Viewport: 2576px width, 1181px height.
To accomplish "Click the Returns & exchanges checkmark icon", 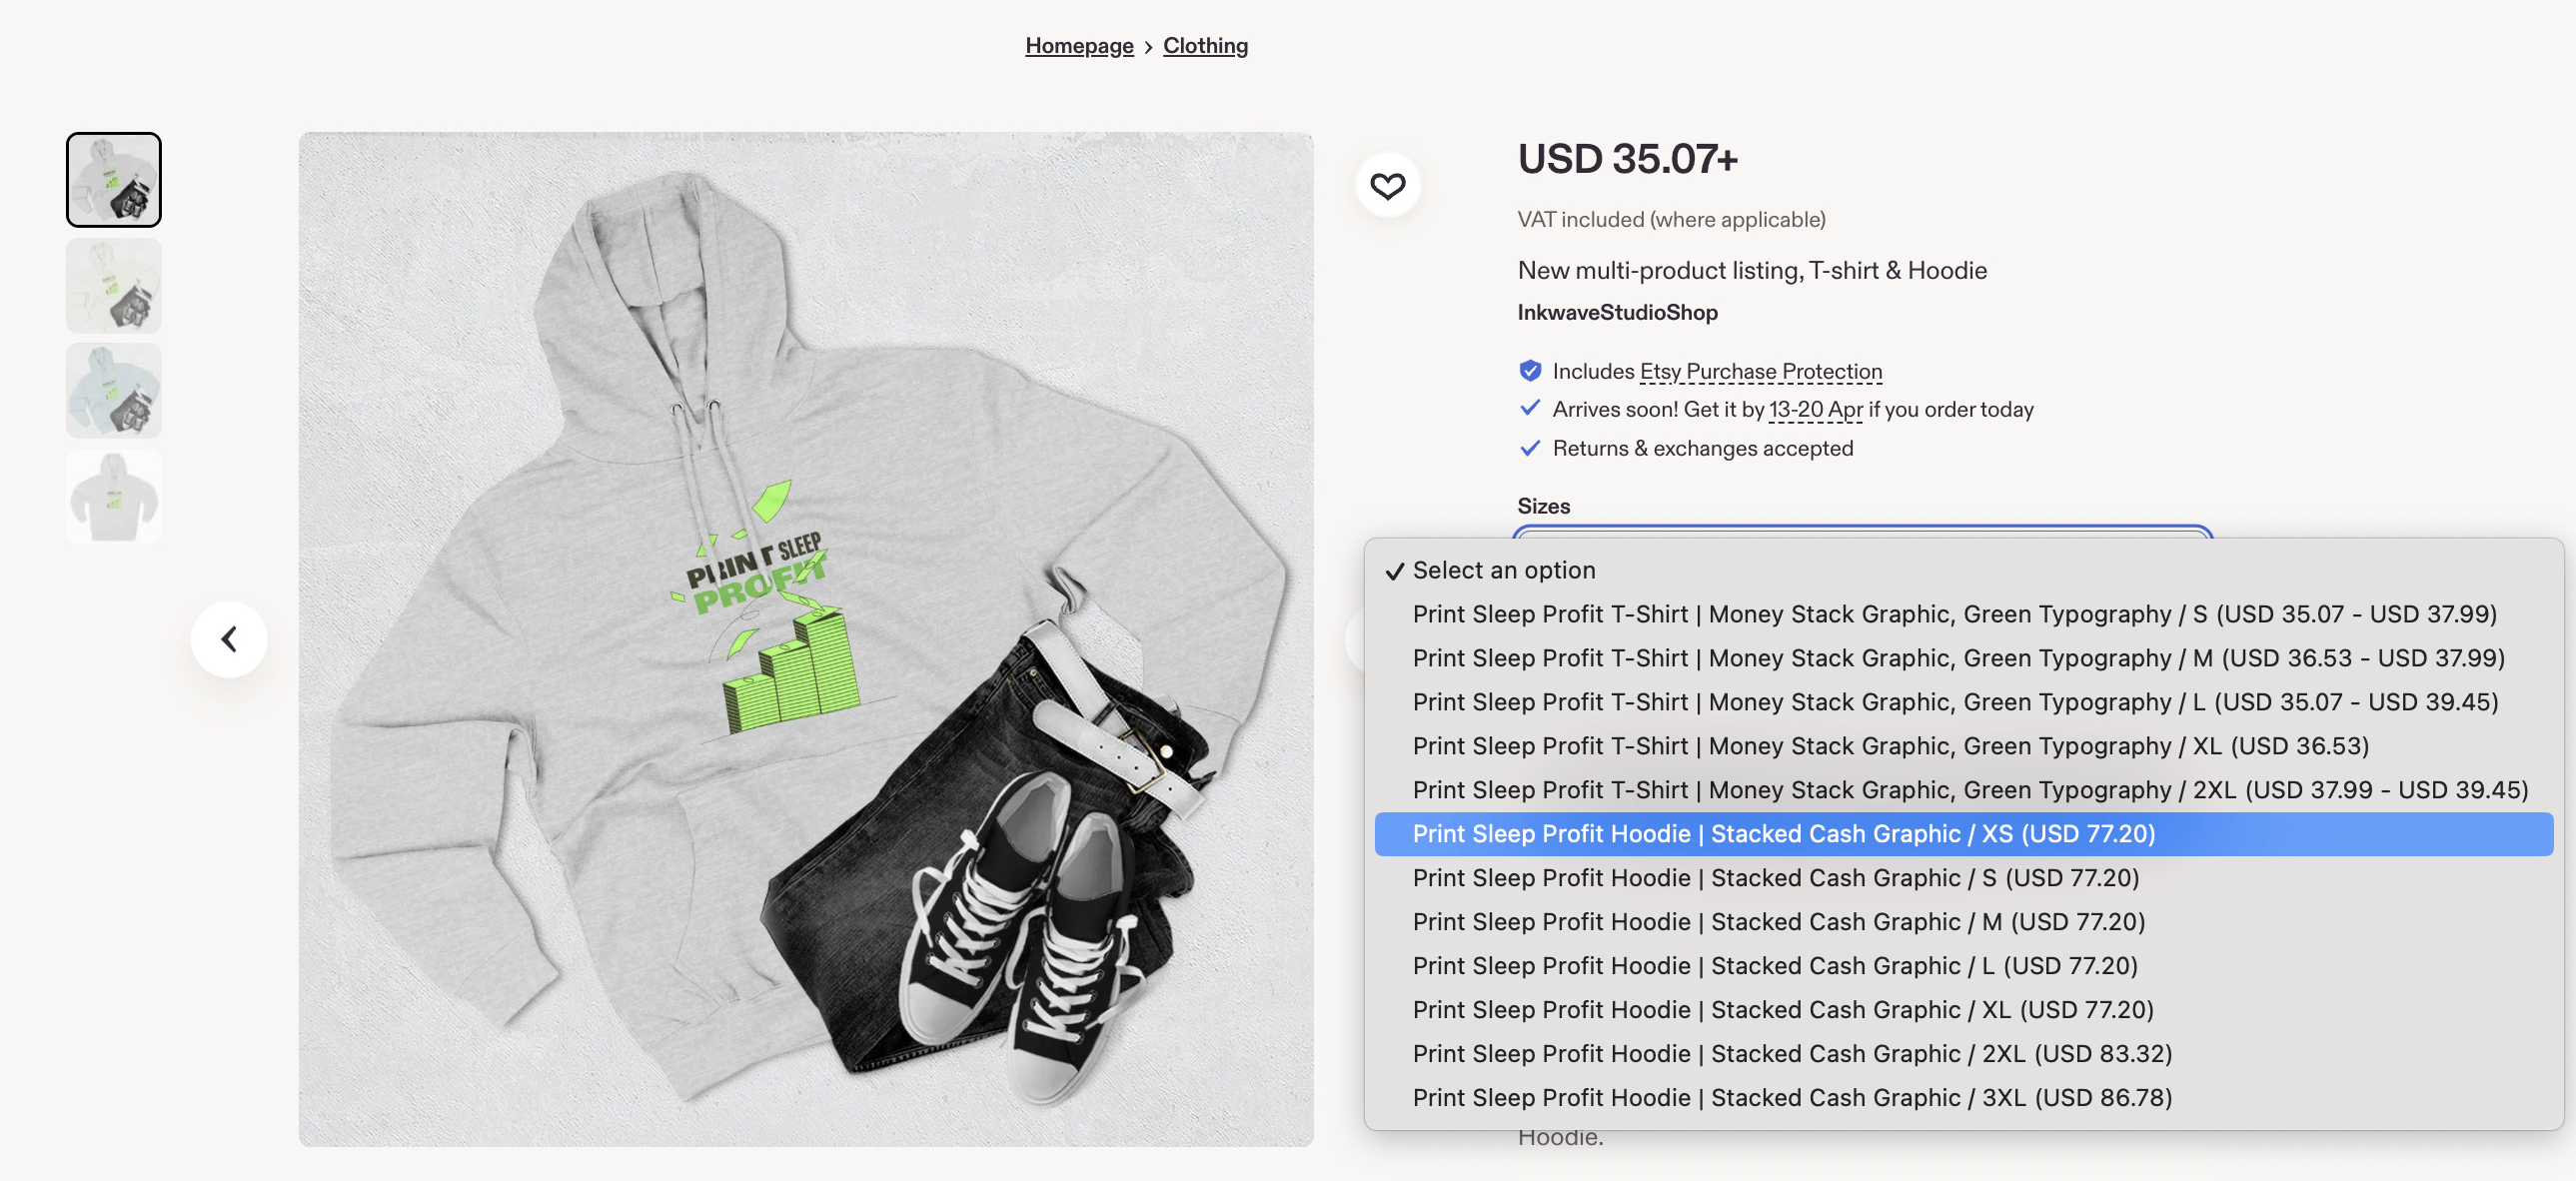I will [1530, 448].
